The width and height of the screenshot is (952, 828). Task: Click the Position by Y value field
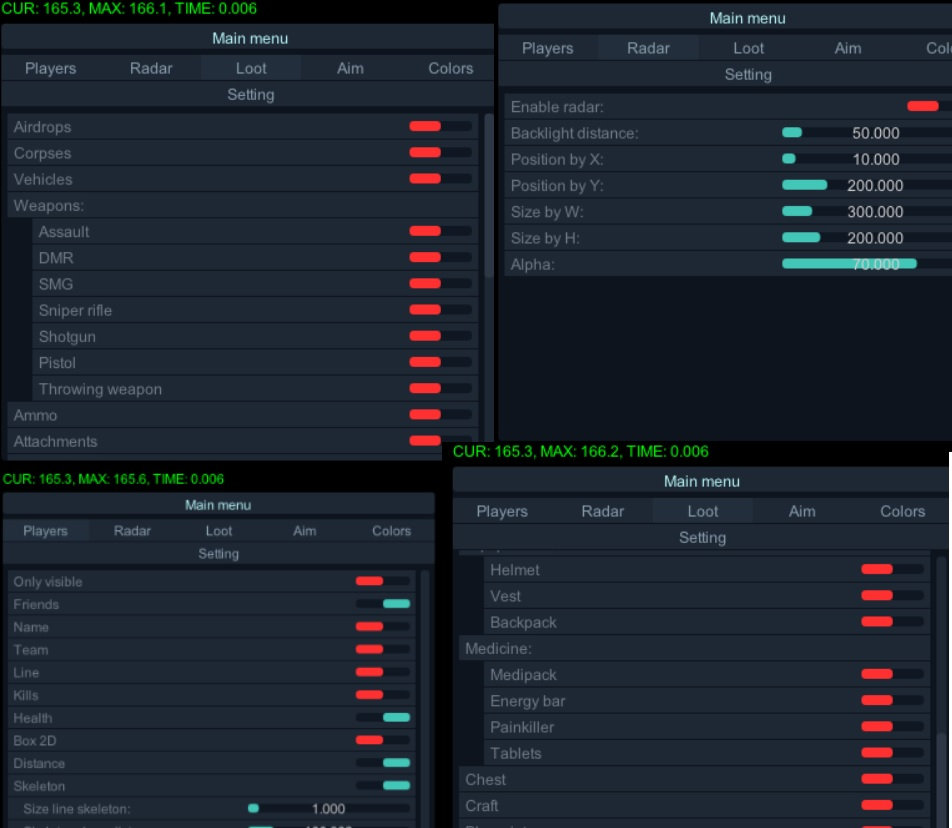point(877,185)
